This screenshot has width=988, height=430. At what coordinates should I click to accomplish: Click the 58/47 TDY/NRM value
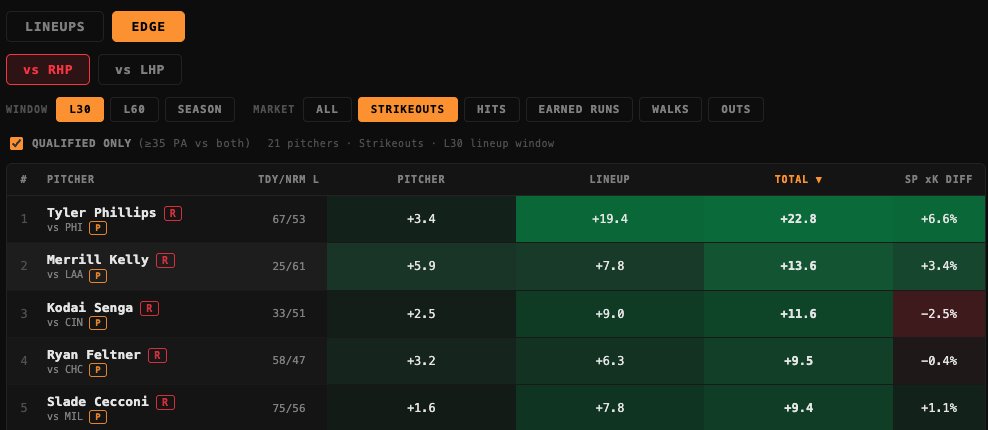(289, 361)
